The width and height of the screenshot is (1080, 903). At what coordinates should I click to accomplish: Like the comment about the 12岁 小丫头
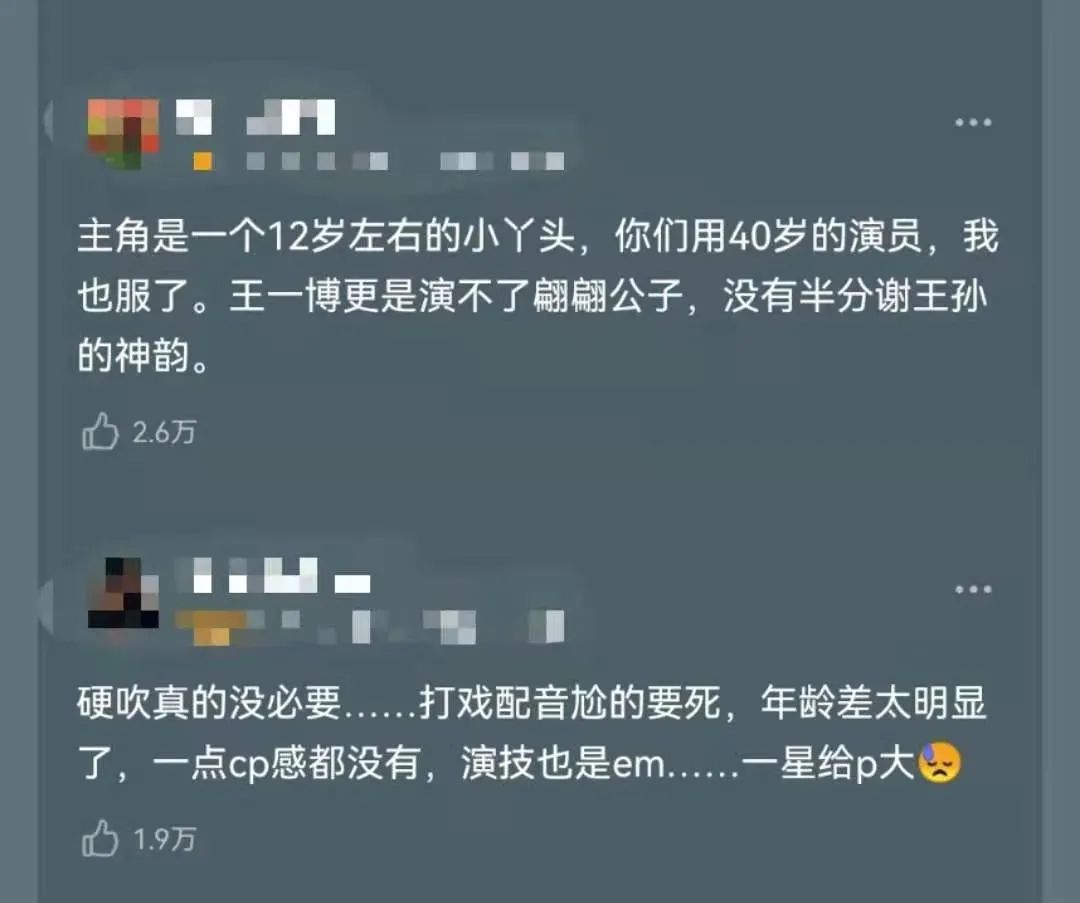[x=100, y=432]
